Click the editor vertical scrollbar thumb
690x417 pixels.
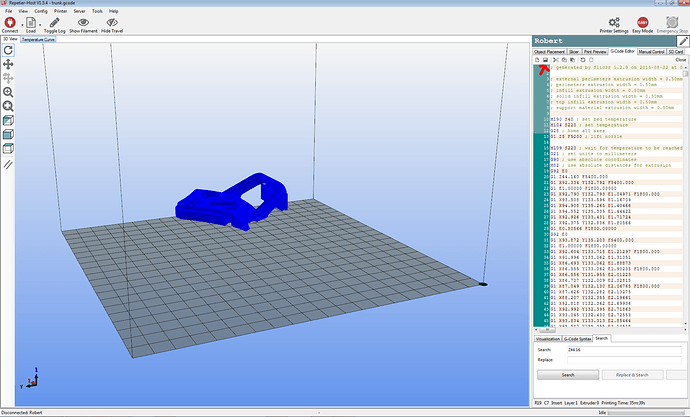686,73
